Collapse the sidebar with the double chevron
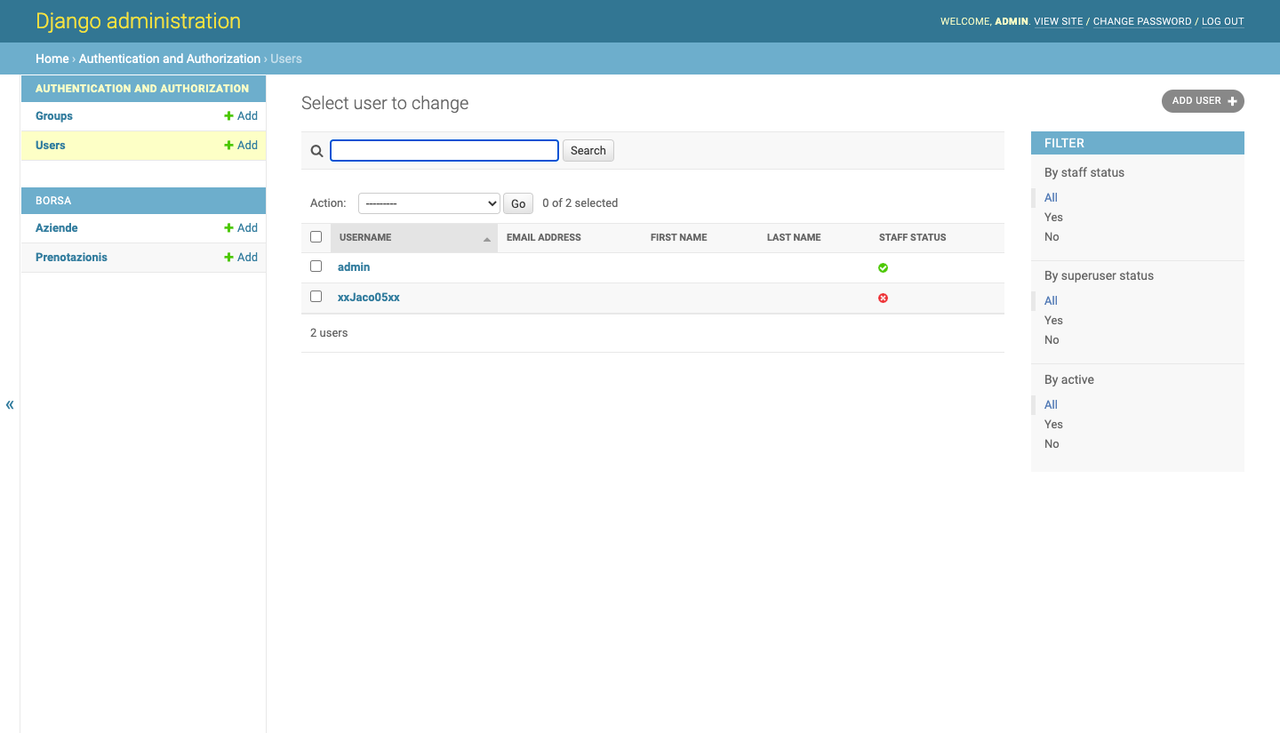The height and width of the screenshot is (733, 1280). coord(10,405)
